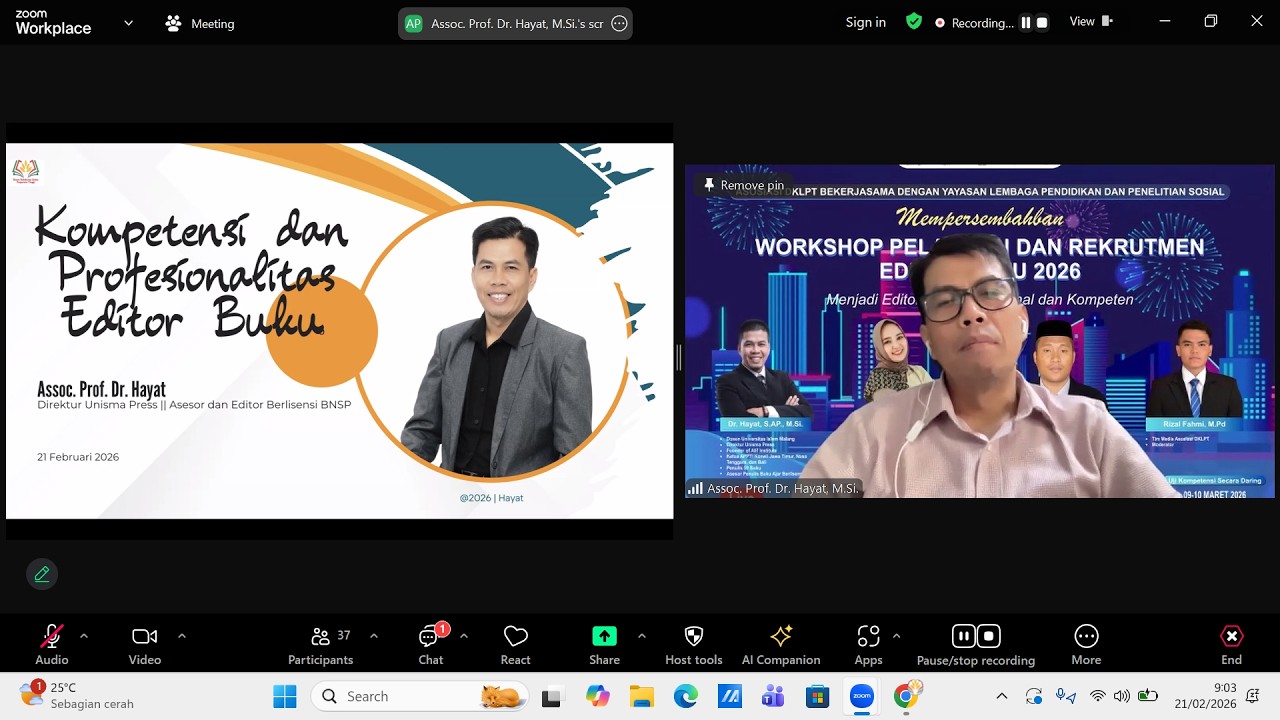Open Host tools shield menu
Screen dimensions: 1280x720
(x=694, y=644)
